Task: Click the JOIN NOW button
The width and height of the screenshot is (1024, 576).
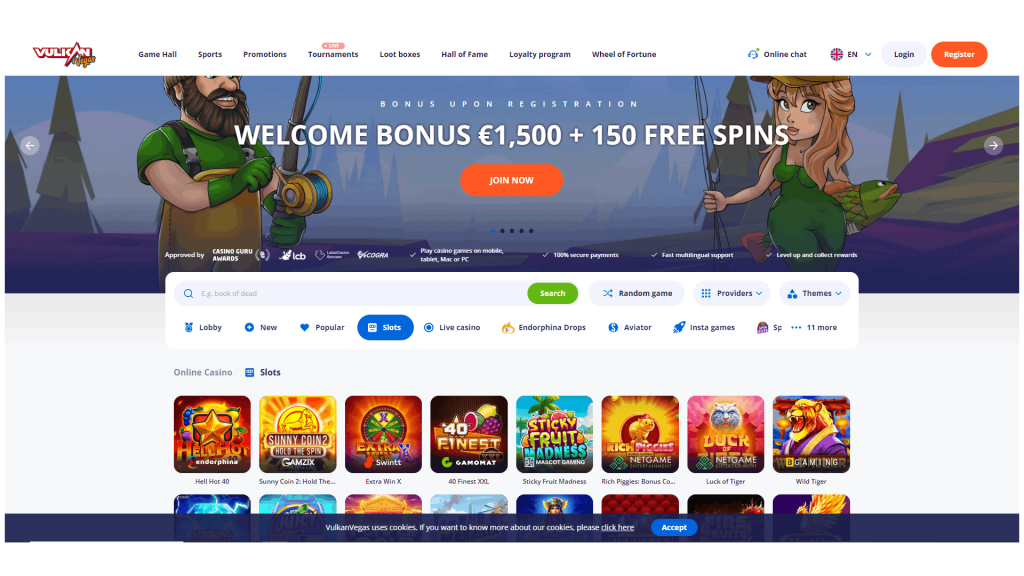Action: tap(511, 180)
